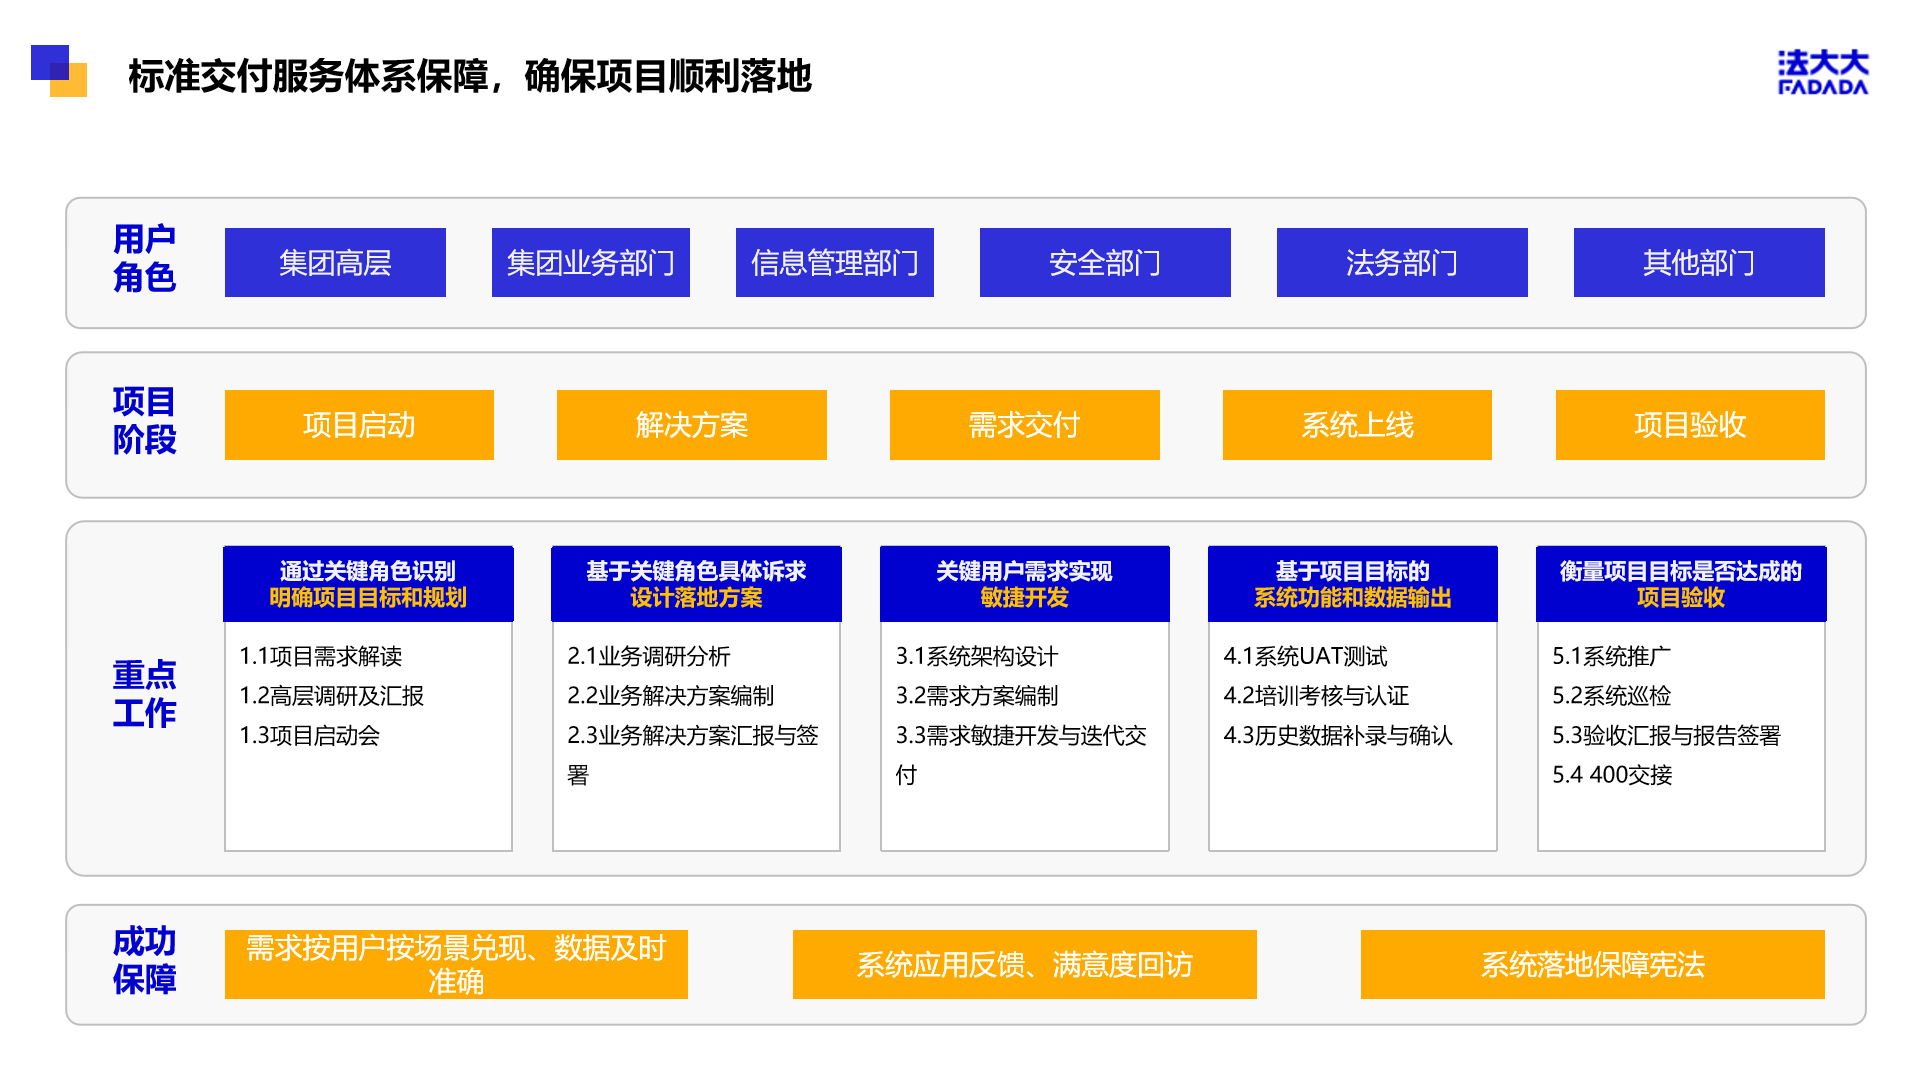Click the 项目启动 phase box

[359, 425]
